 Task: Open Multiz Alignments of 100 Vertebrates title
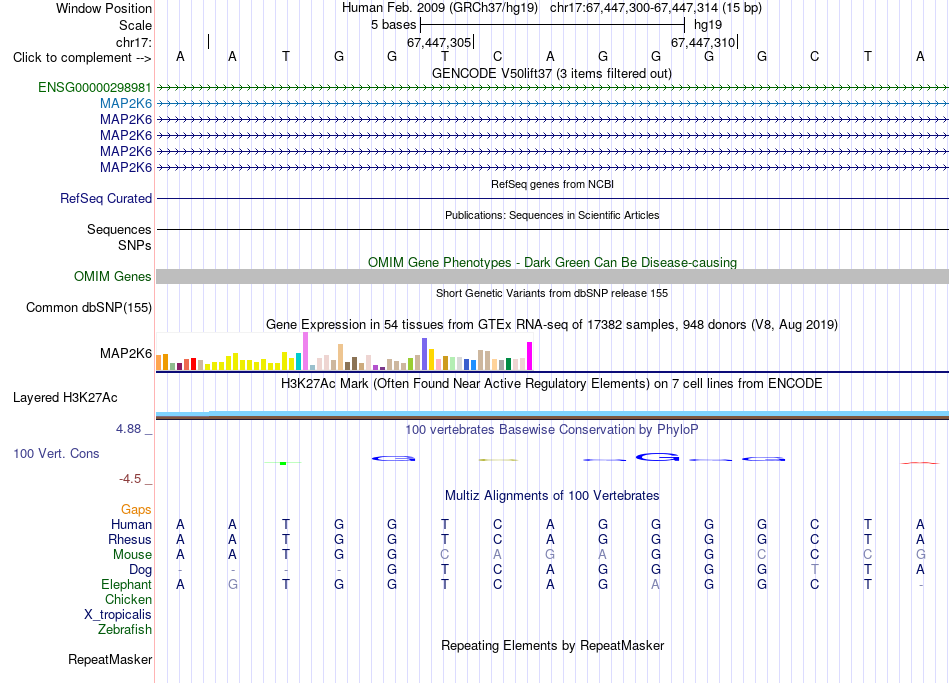tap(552, 496)
